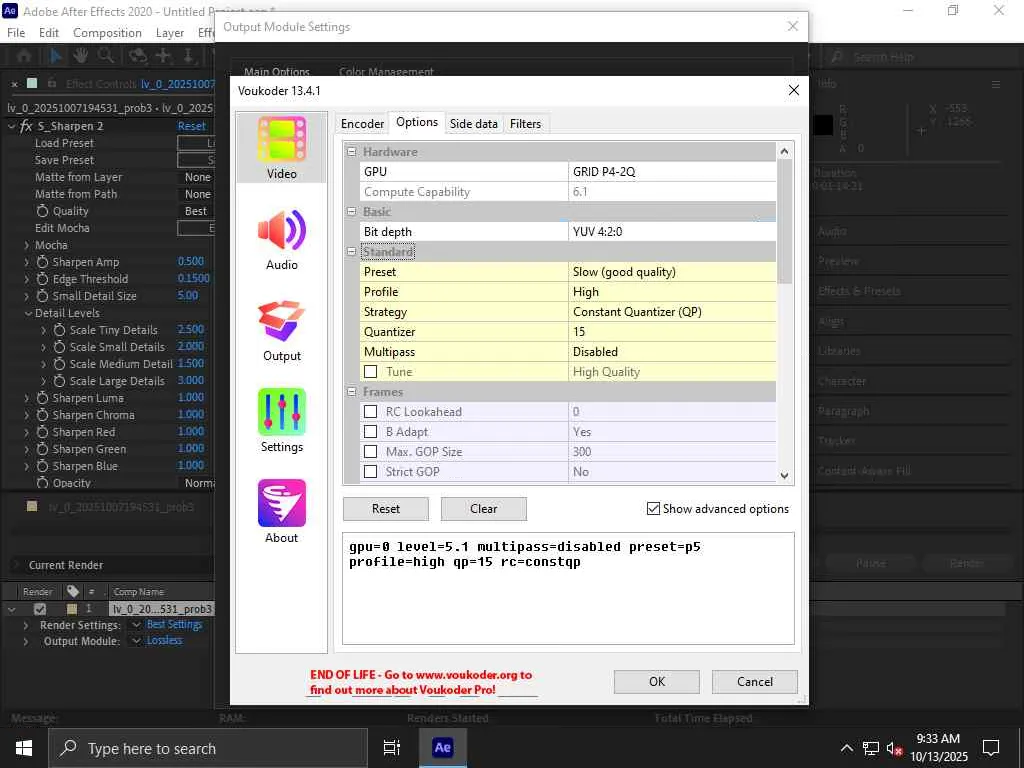
Task: Click the options list scroll down arrow
Action: [784, 476]
